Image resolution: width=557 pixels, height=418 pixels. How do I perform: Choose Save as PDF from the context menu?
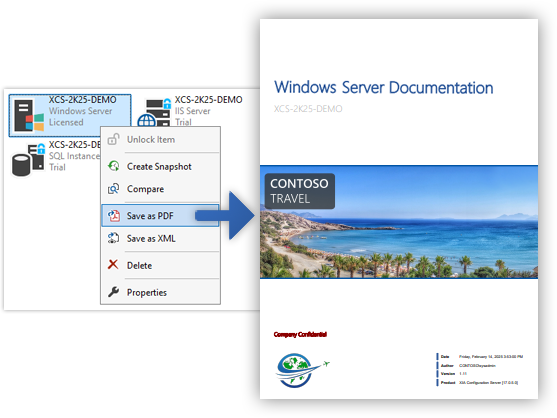(160, 216)
